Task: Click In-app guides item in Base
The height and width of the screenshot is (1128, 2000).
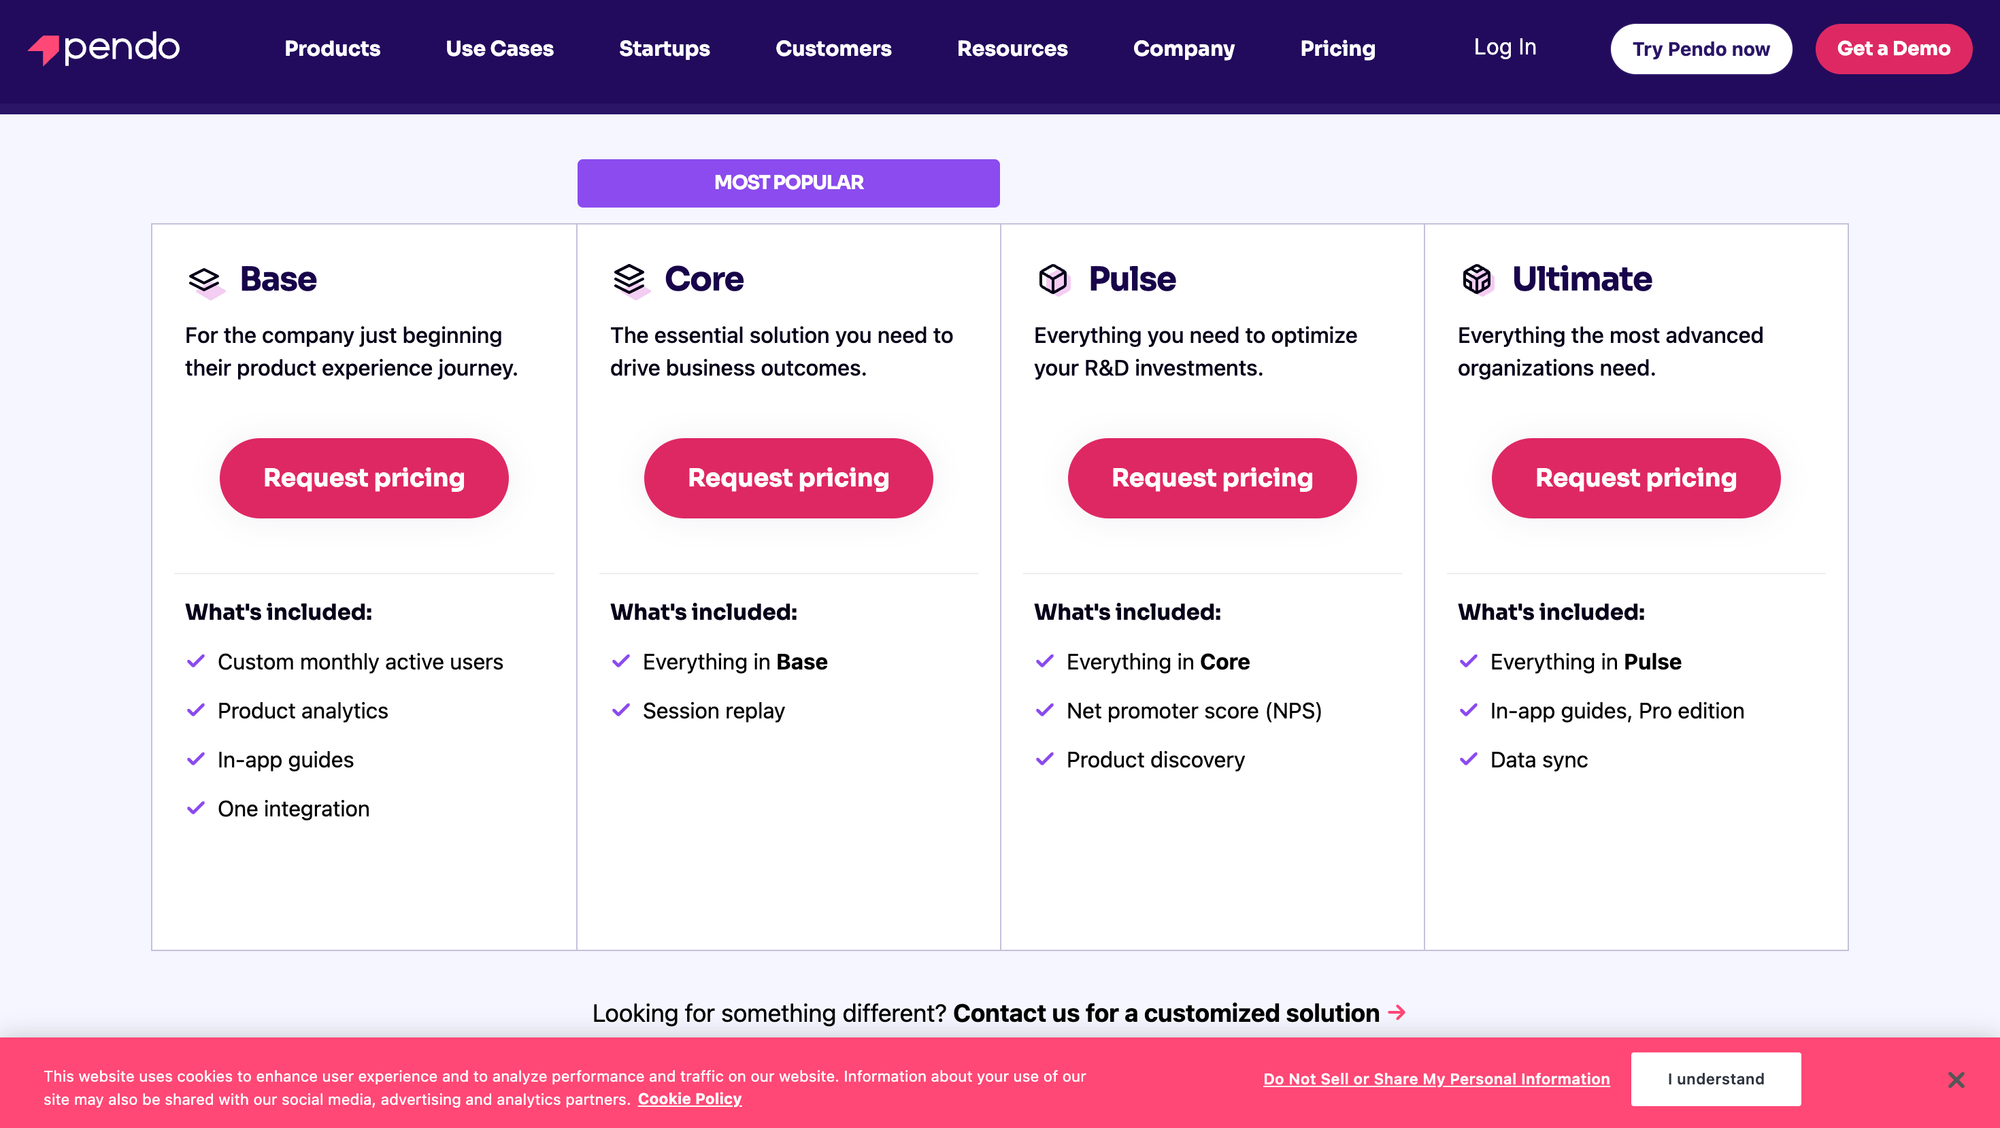Action: coord(286,760)
